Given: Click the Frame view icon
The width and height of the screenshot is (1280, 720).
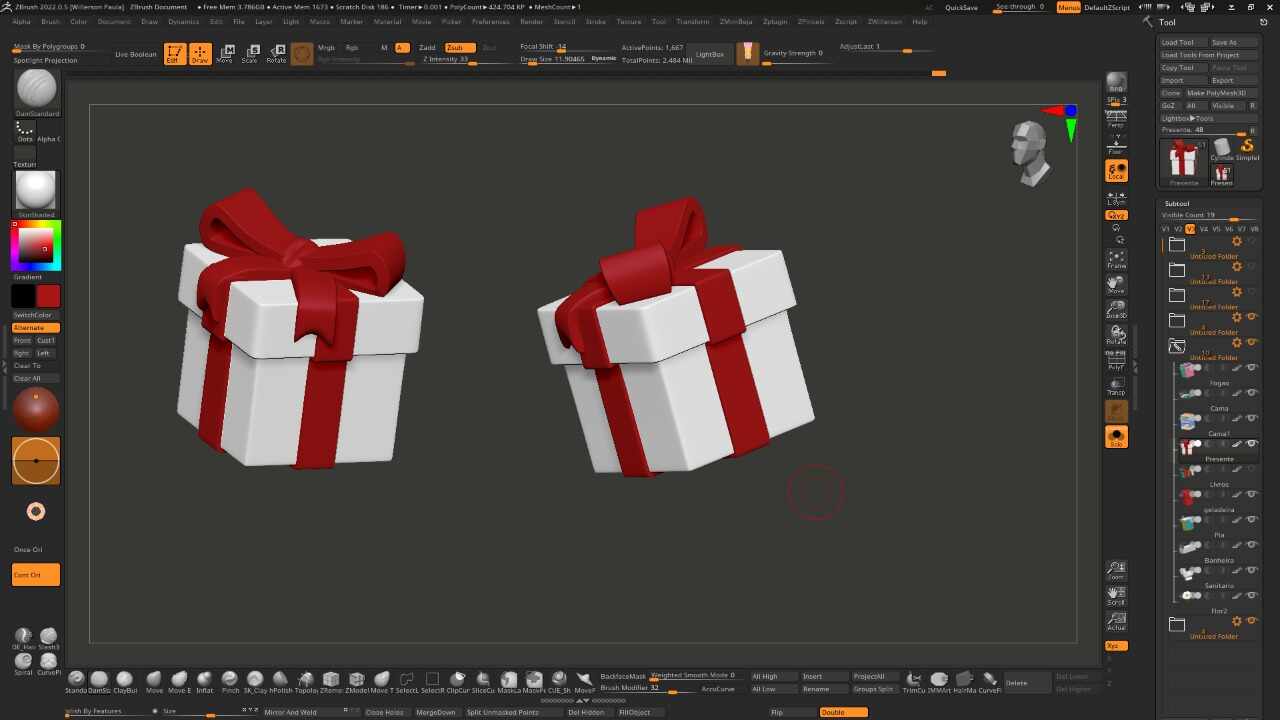Looking at the screenshot, I should coord(1116,259).
